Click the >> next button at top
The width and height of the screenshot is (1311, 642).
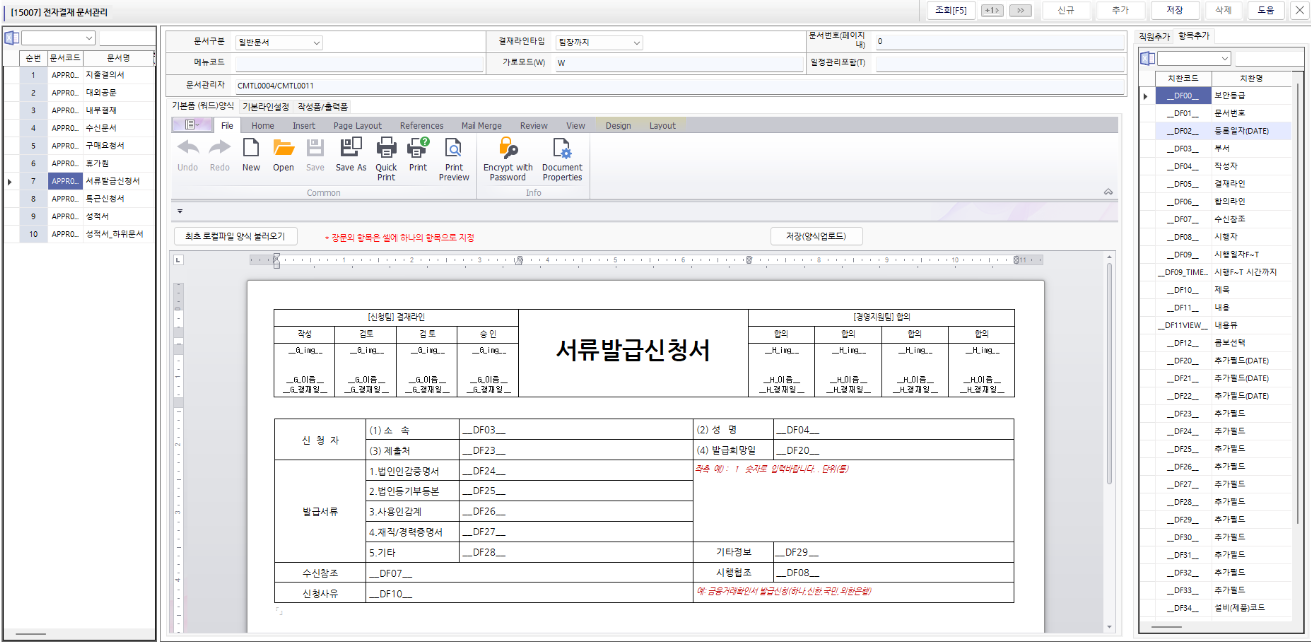click(x=1020, y=10)
